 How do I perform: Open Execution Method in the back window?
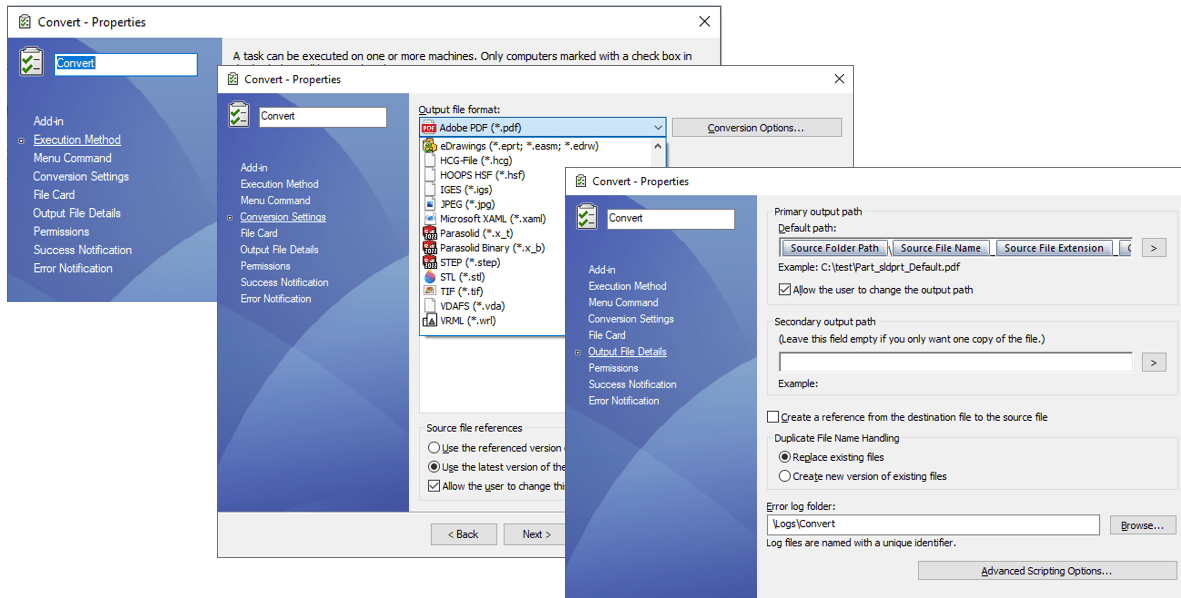tap(77, 139)
